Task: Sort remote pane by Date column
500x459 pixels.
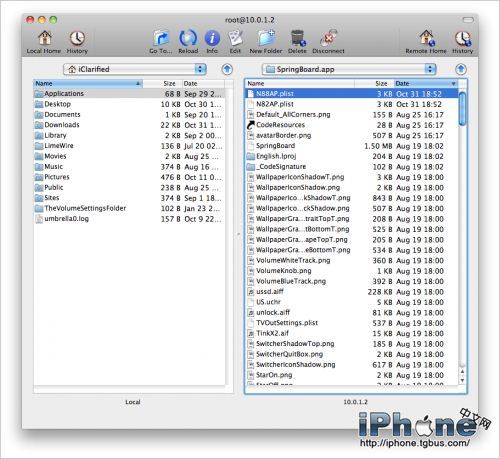Action: [426, 83]
